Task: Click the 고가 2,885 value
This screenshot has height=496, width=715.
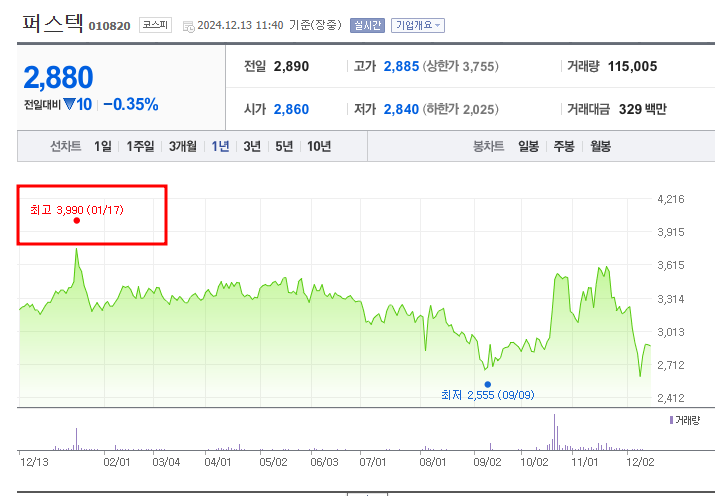Action: coord(401,67)
